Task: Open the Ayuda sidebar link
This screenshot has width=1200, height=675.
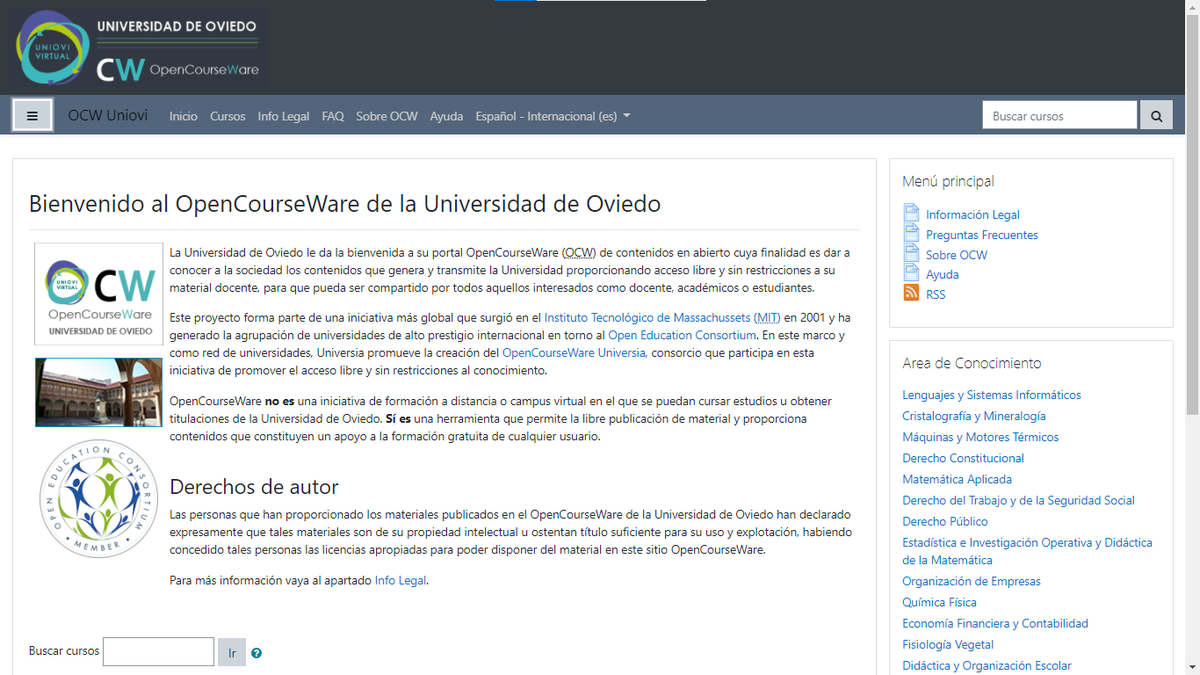Action: pos(942,274)
